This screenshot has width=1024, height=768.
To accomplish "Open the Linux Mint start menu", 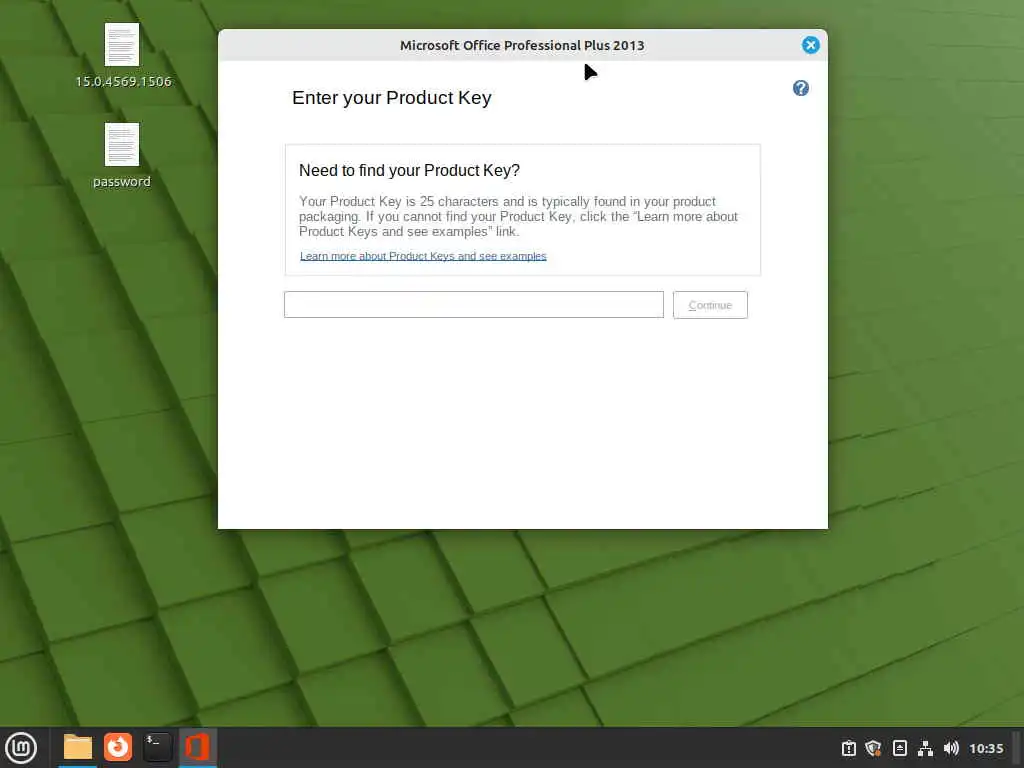I will tap(21, 748).
